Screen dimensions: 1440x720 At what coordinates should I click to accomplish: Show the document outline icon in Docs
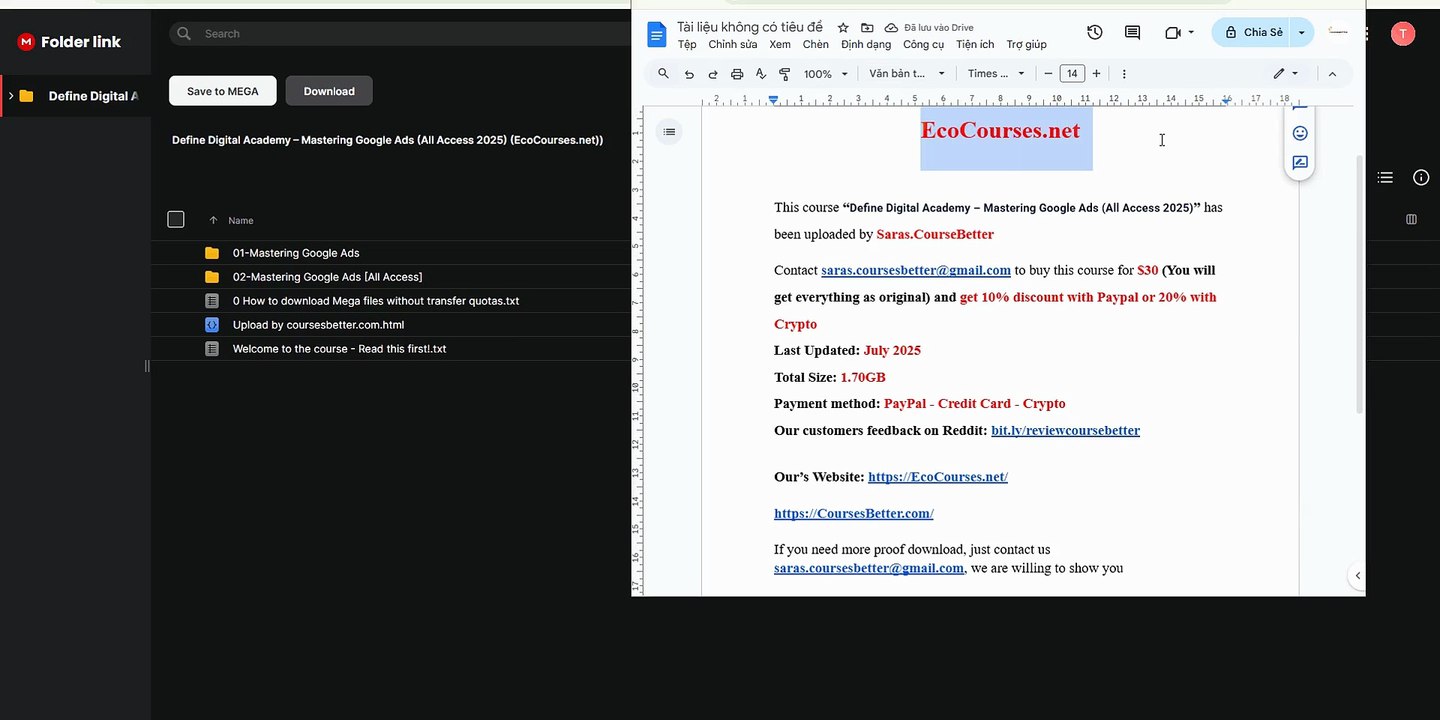coord(669,132)
